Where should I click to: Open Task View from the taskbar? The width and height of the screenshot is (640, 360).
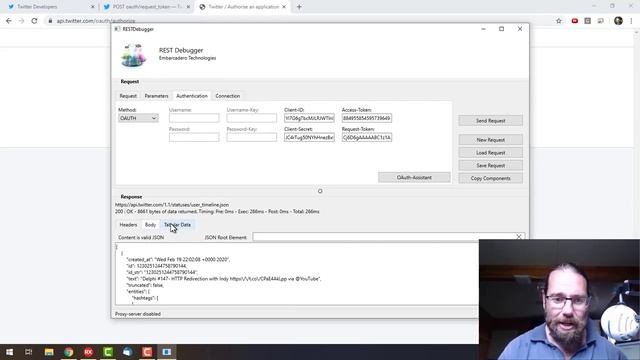point(29,352)
